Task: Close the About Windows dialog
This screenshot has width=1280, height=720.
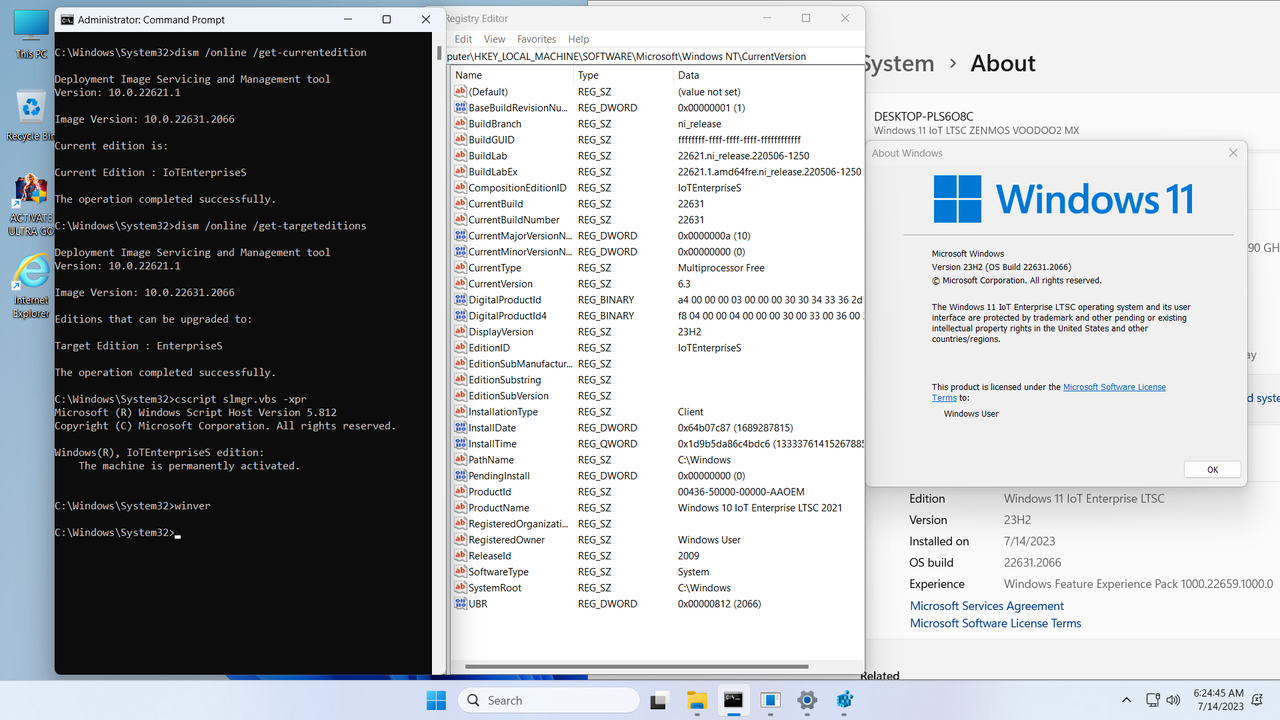Action: [1233, 153]
